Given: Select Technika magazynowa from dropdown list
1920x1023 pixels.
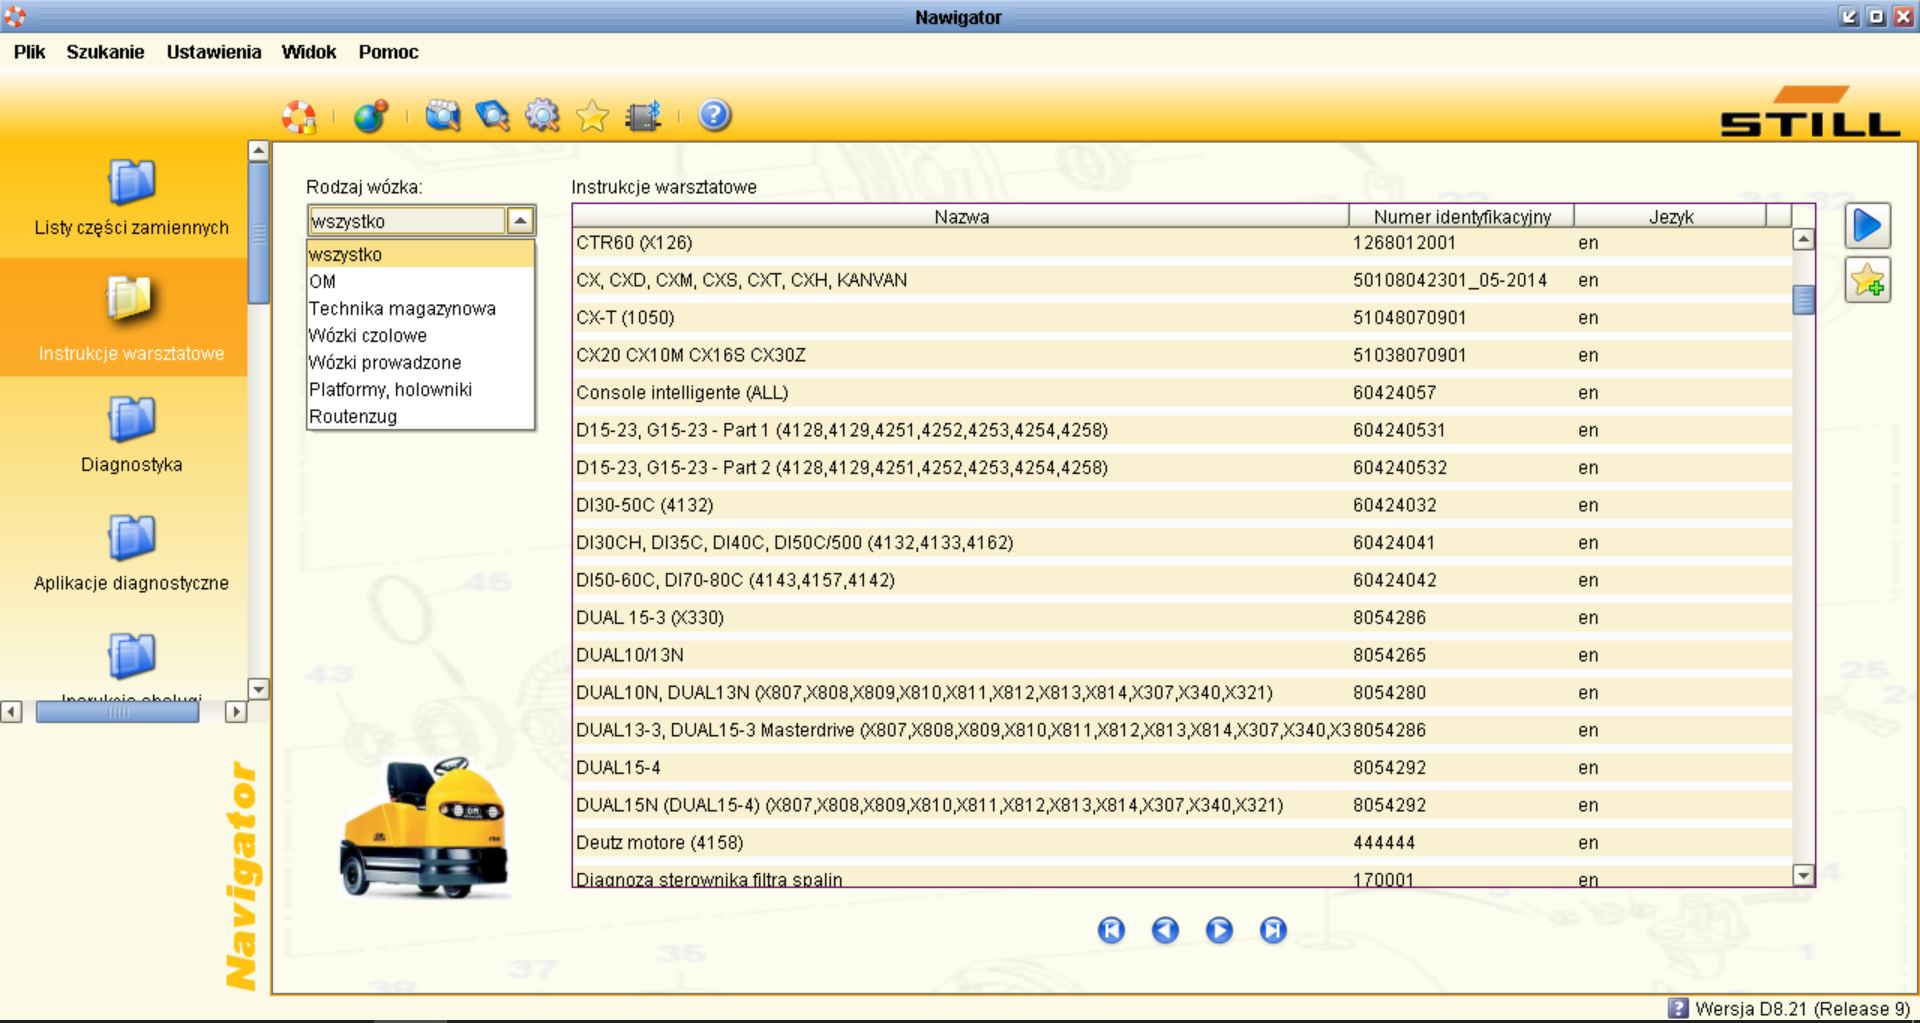Looking at the screenshot, I should [402, 309].
